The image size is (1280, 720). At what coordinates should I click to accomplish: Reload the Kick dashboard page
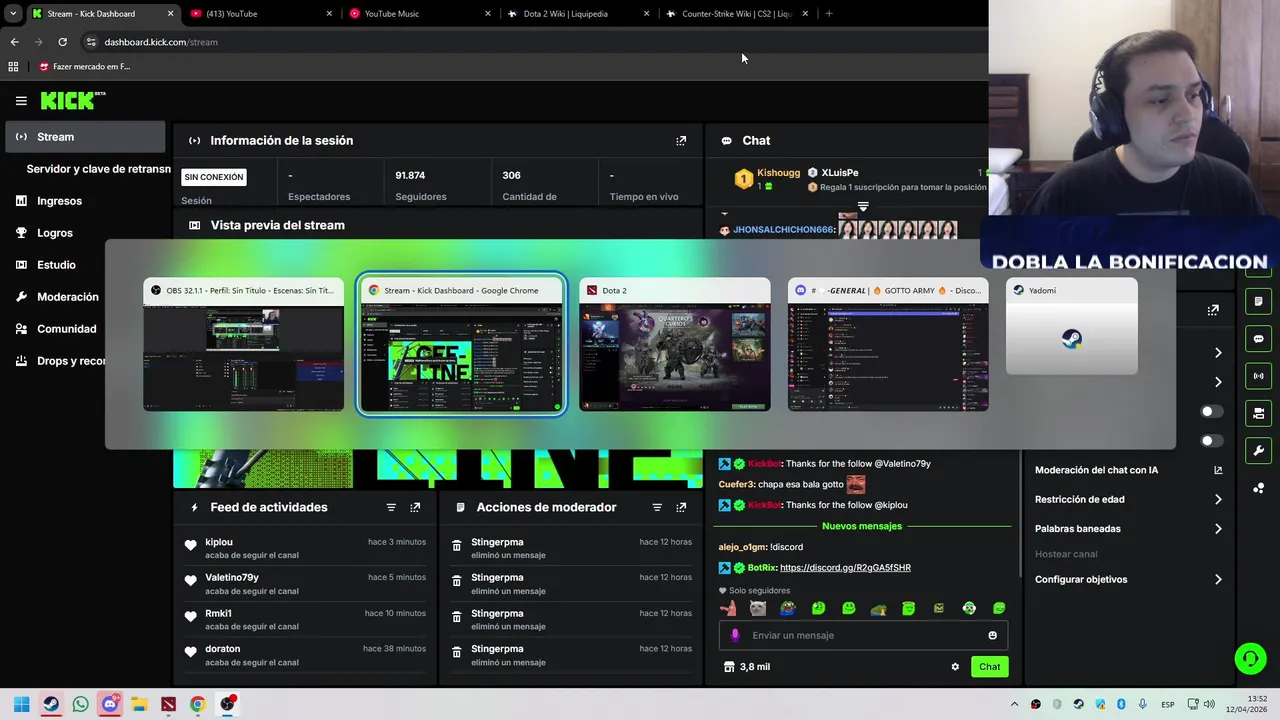point(62,42)
